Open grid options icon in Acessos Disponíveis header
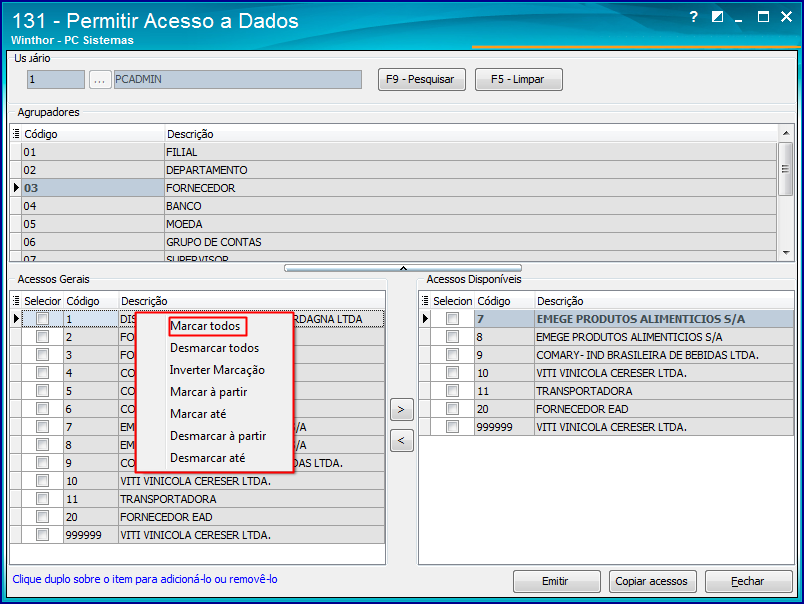 click(425, 300)
